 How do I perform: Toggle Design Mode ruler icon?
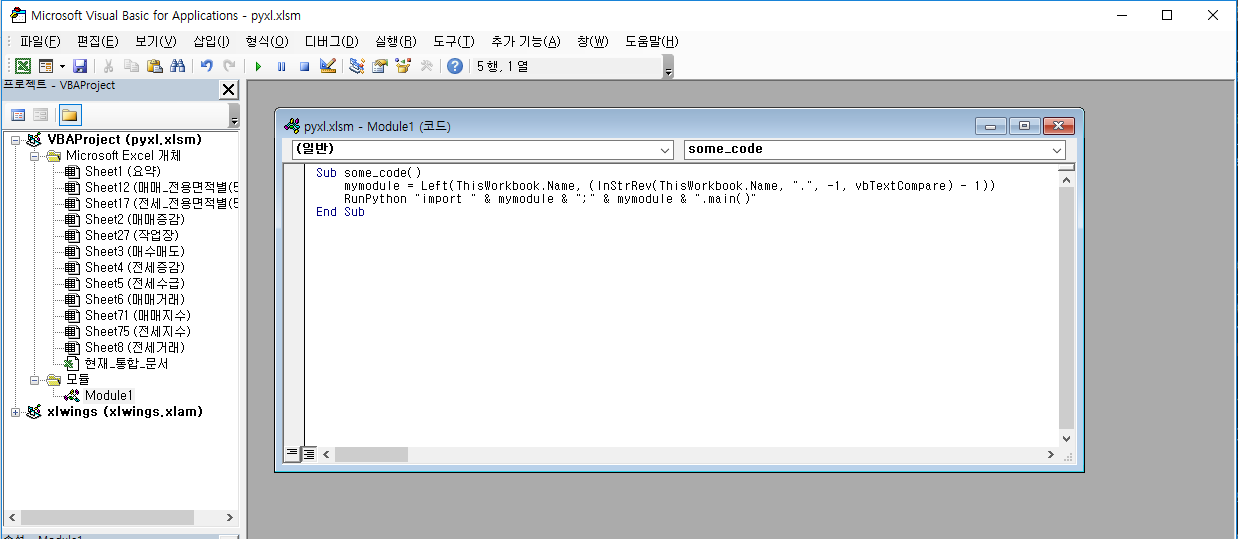click(327, 66)
